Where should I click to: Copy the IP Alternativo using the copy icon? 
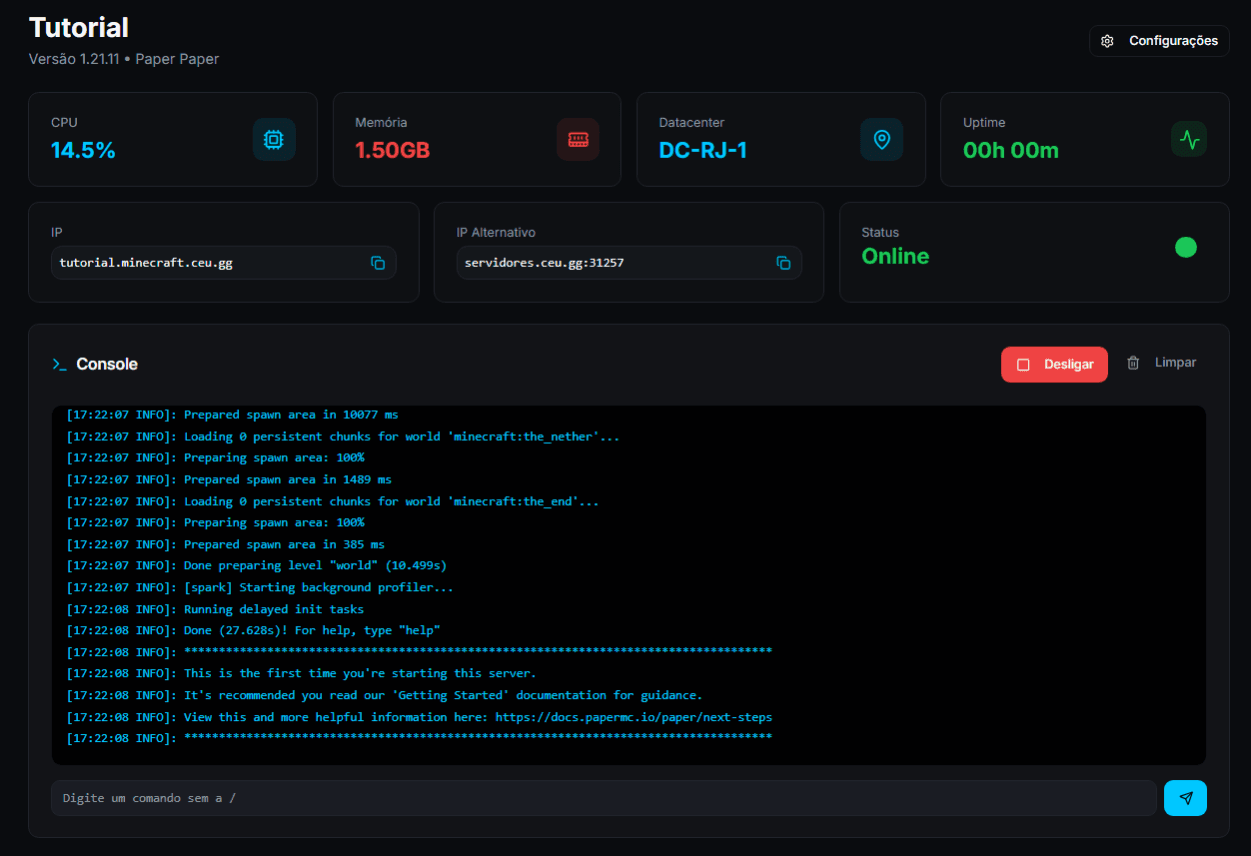(x=784, y=263)
